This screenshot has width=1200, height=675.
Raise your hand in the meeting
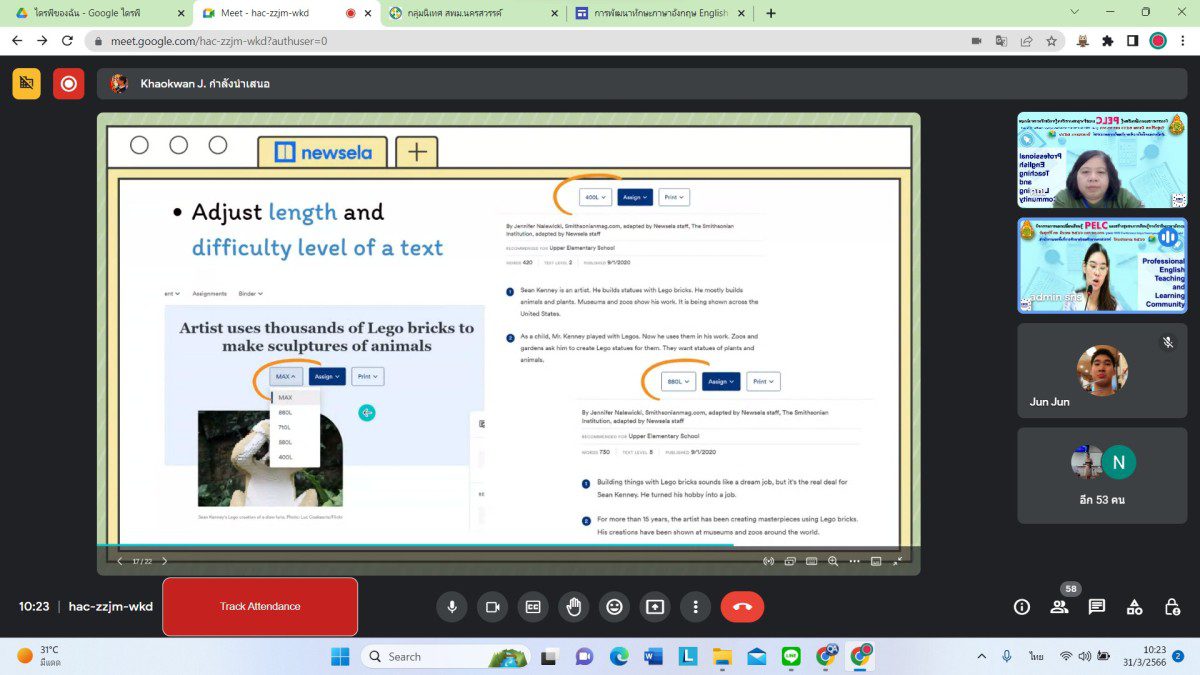[x=573, y=606]
